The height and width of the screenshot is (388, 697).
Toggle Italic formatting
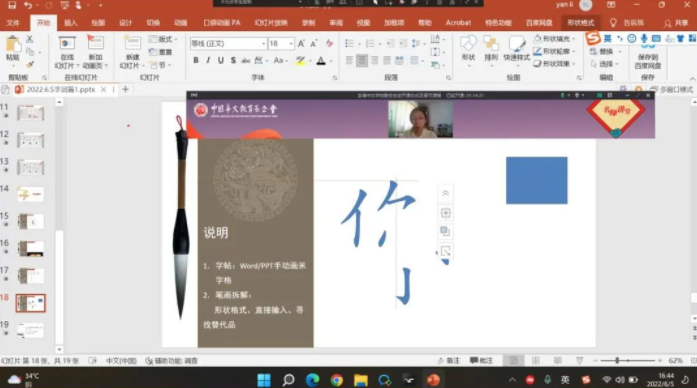[208, 60]
